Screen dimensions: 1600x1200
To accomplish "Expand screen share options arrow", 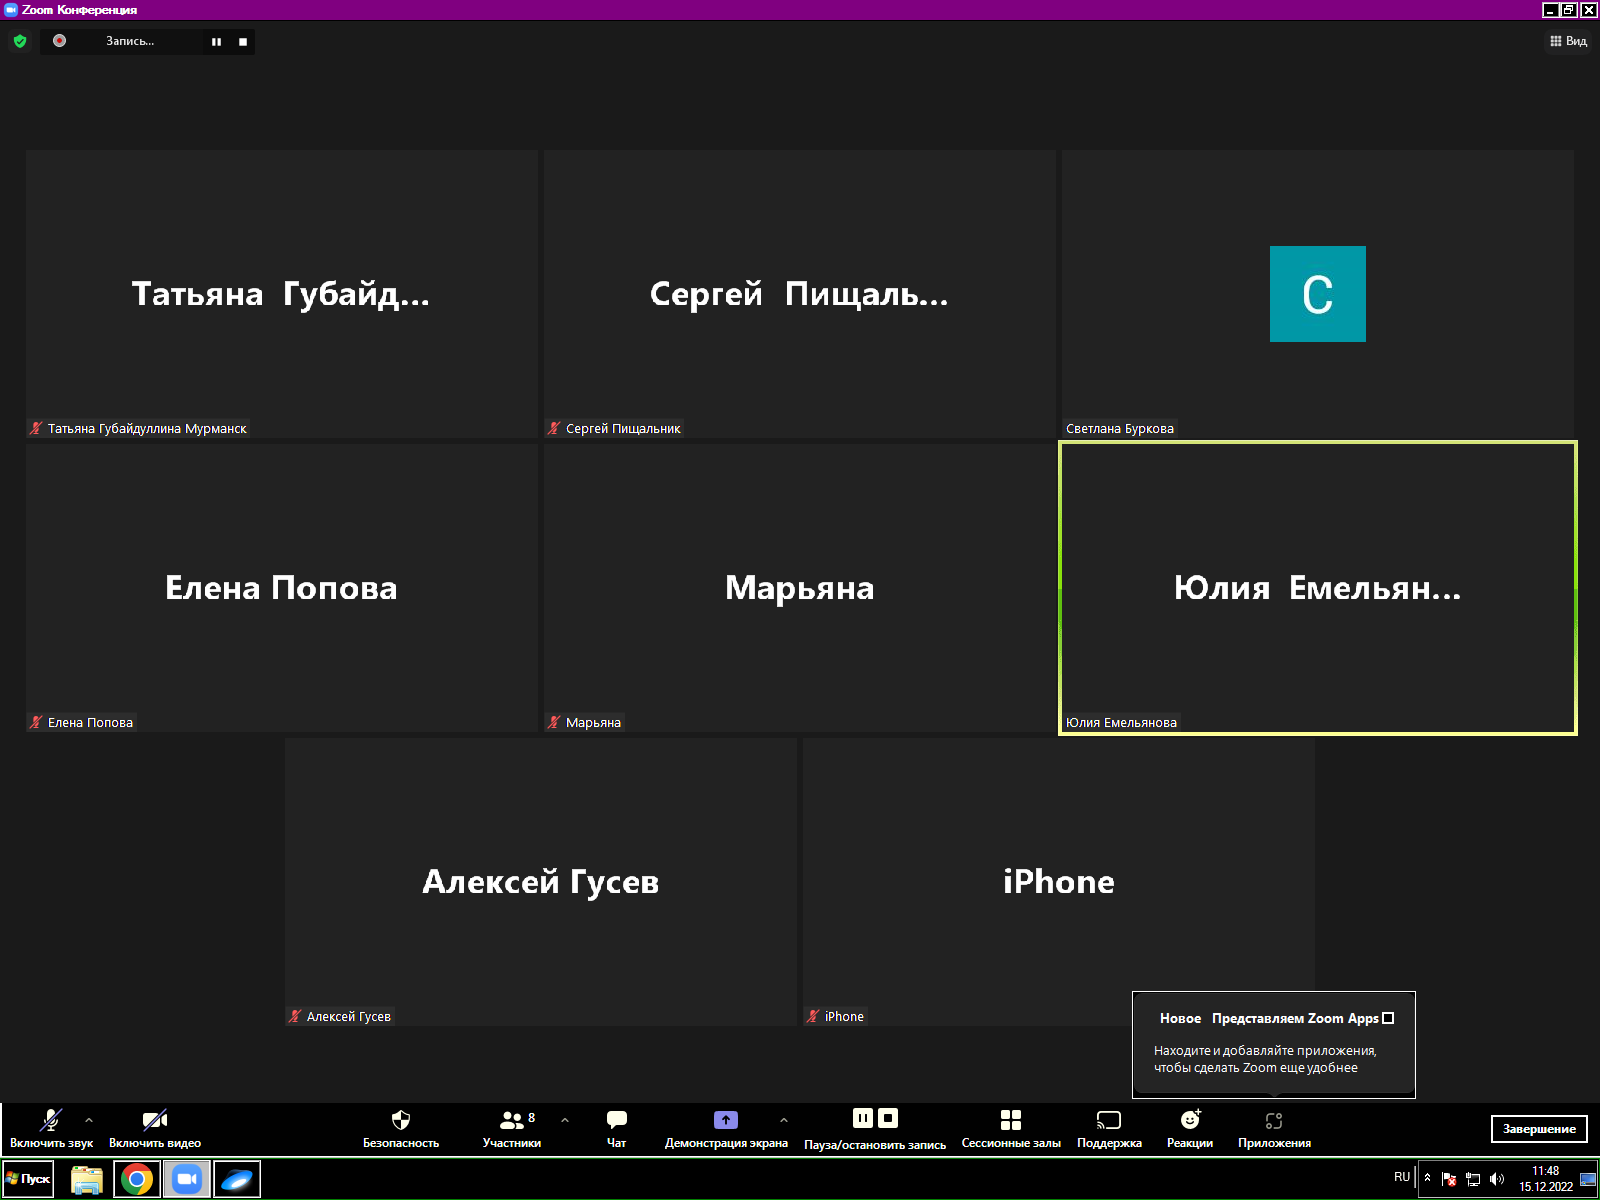I will point(784,1120).
